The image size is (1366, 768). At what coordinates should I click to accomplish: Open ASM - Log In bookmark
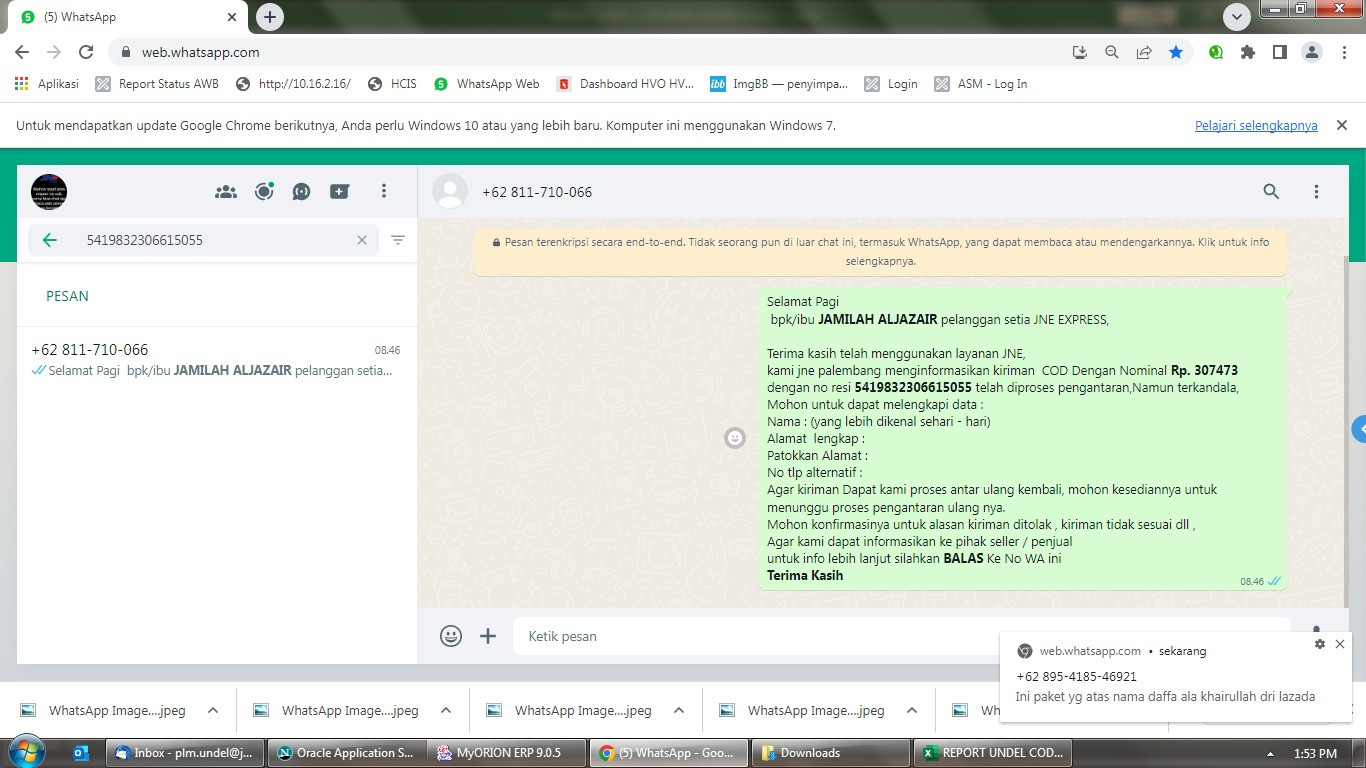pos(981,84)
